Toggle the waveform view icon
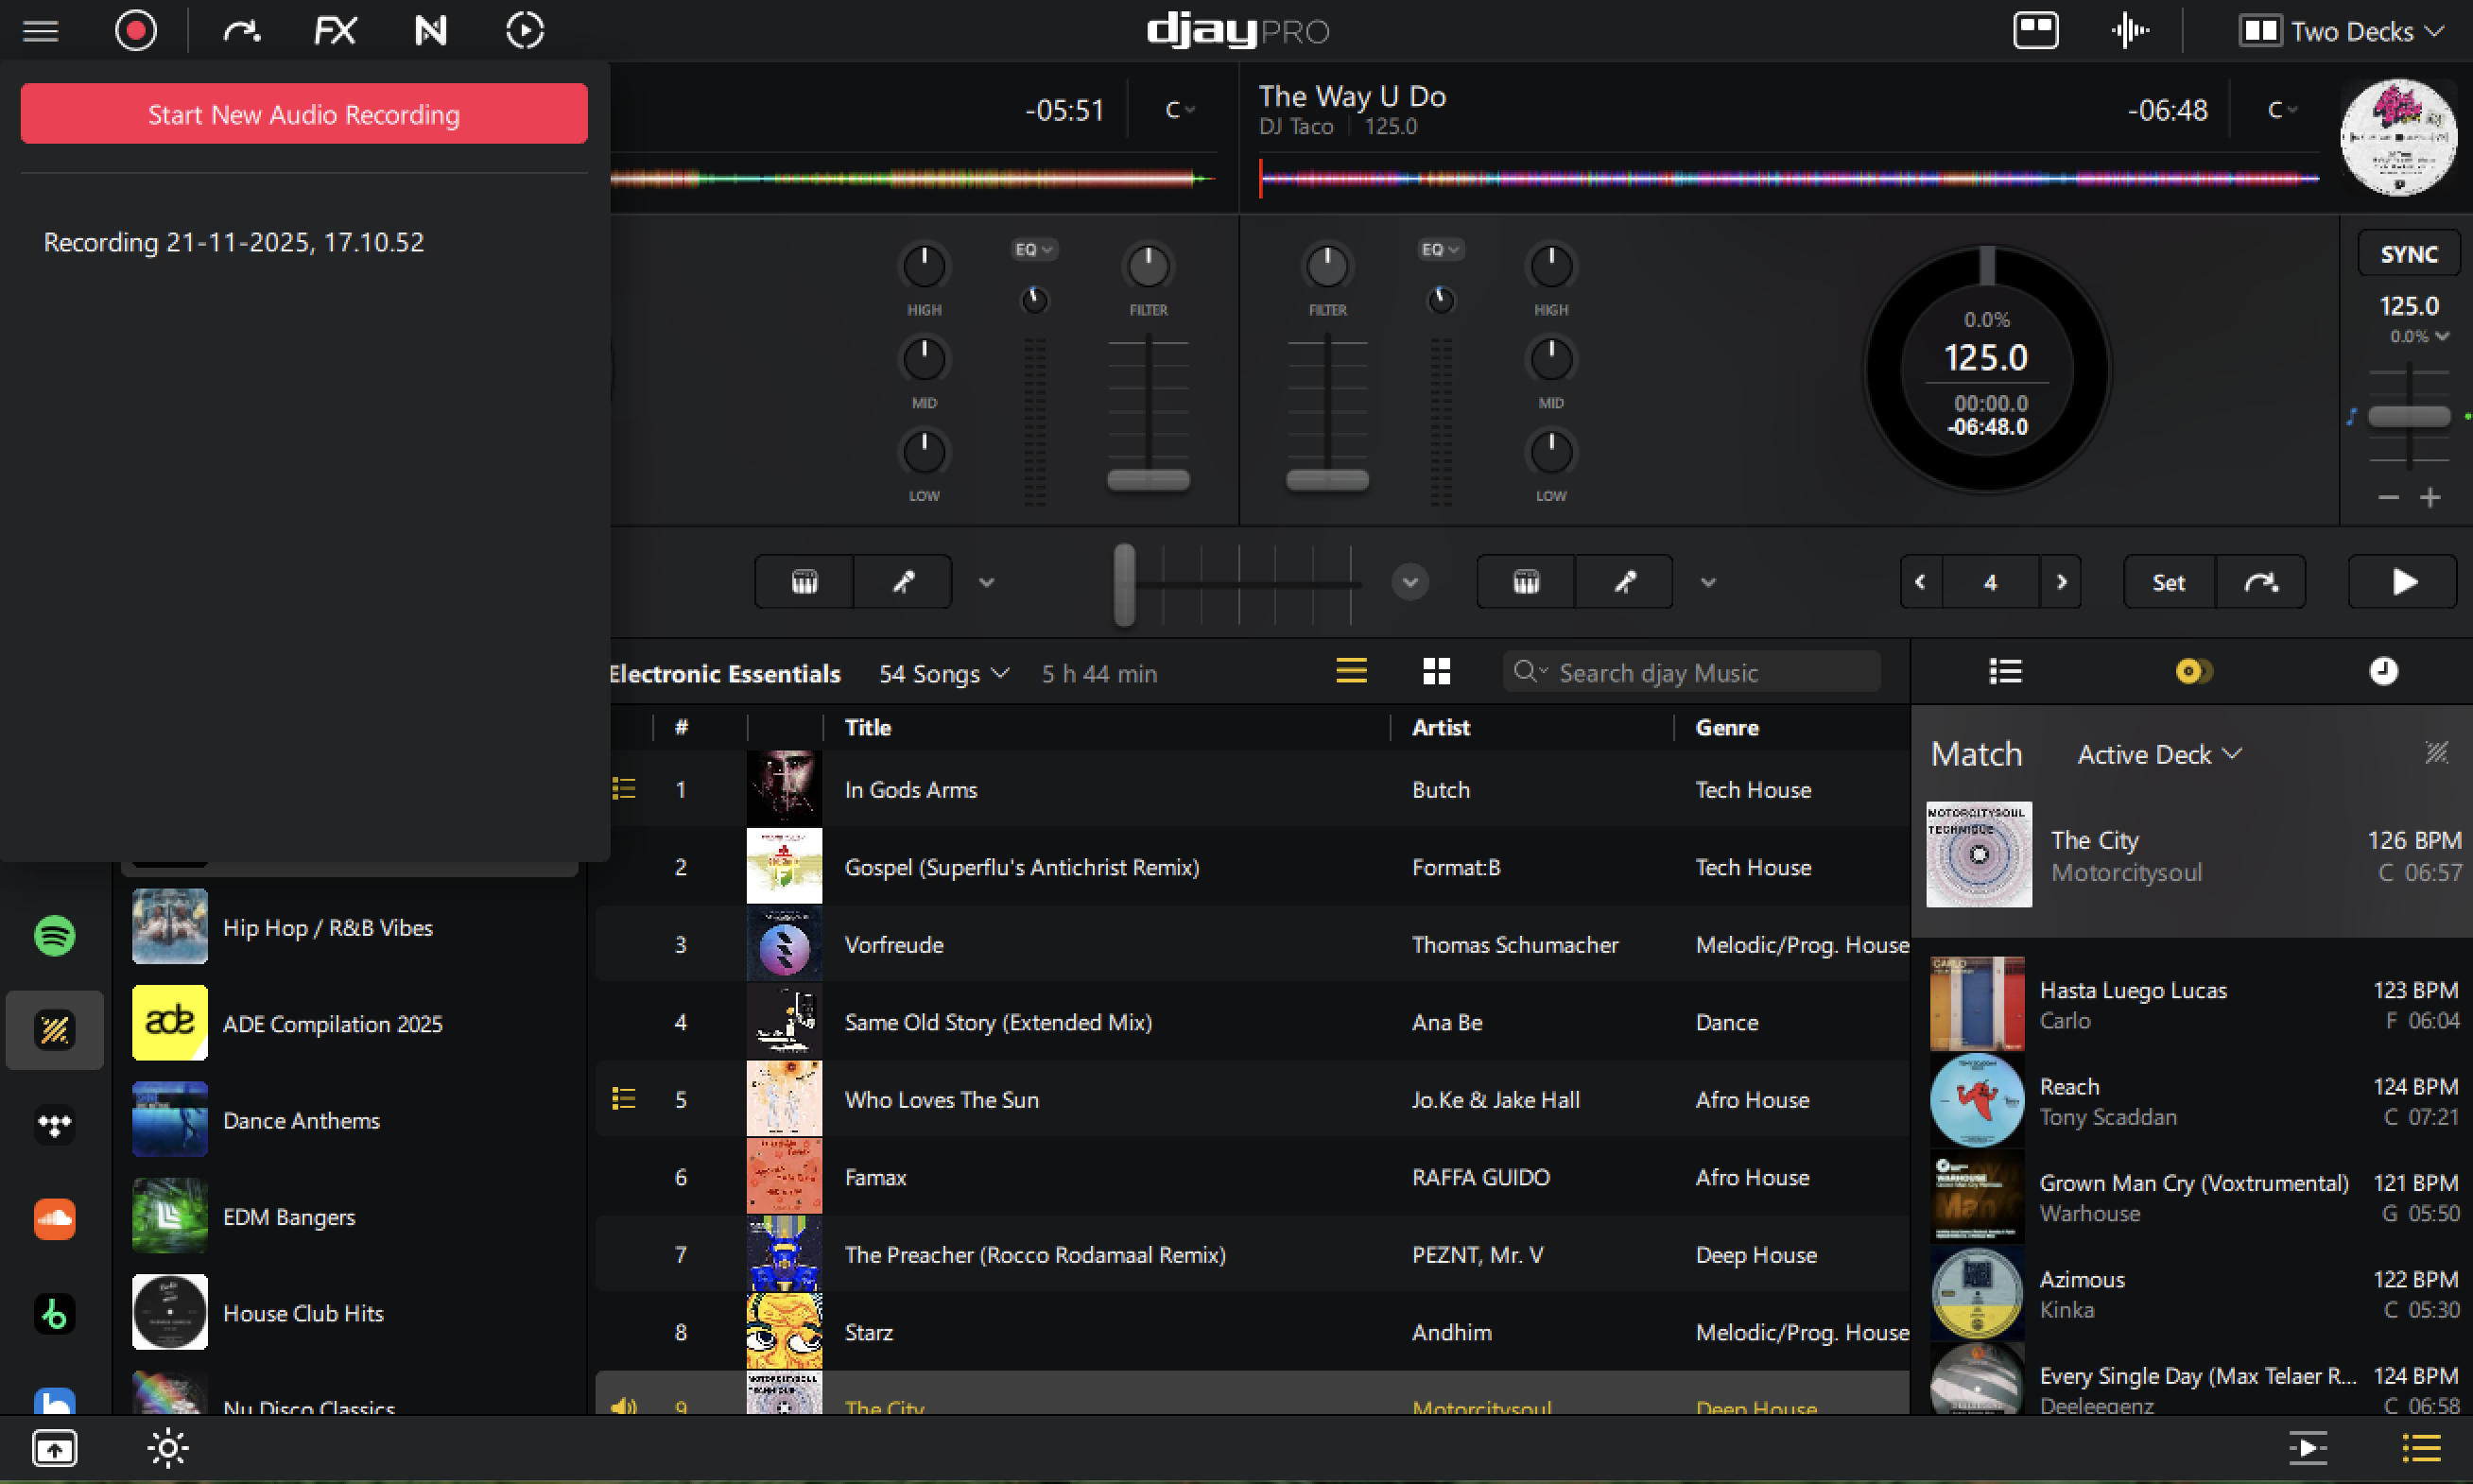The height and width of the screenshot is (1484, 2473). [x=2130, y=31]
